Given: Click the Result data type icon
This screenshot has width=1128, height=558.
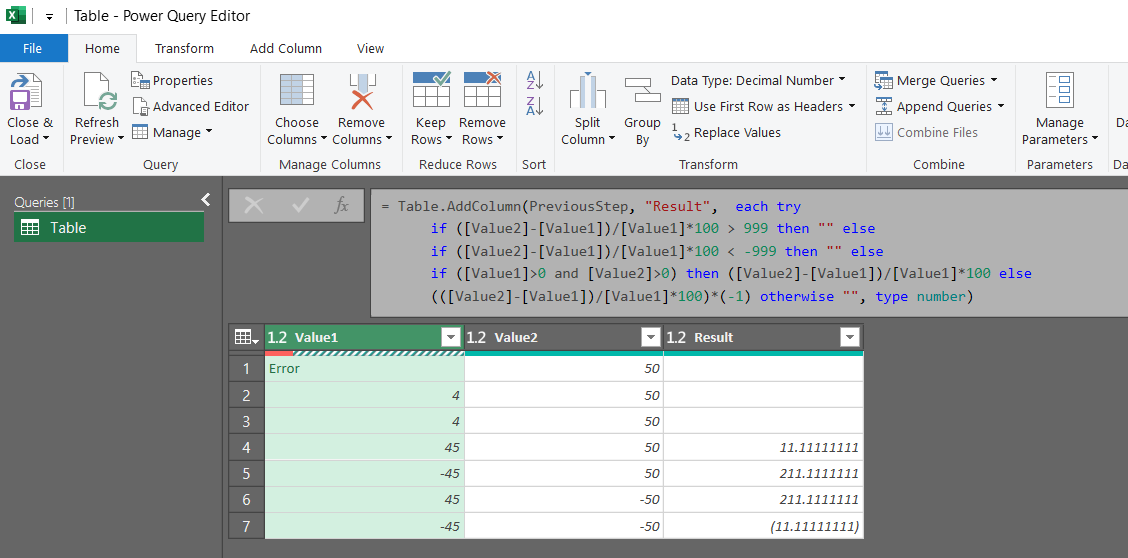Looking at the screenshot, I should point(677,337).
